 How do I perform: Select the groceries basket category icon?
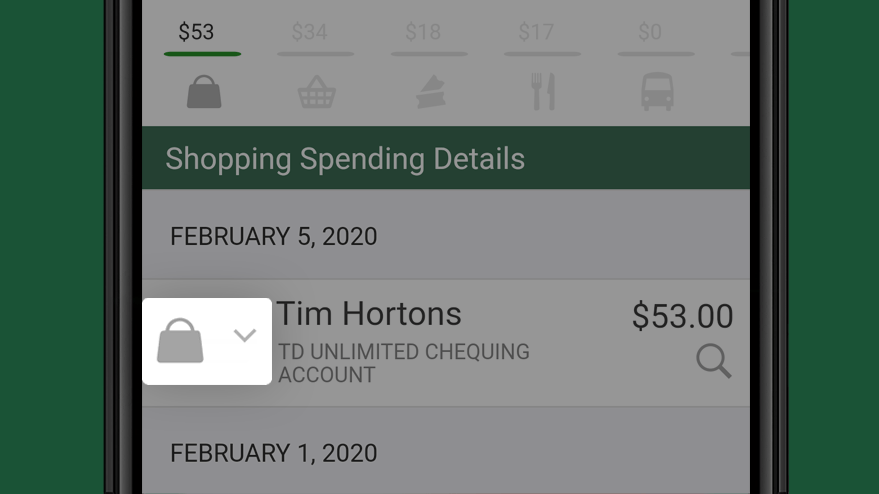(317, 91)
